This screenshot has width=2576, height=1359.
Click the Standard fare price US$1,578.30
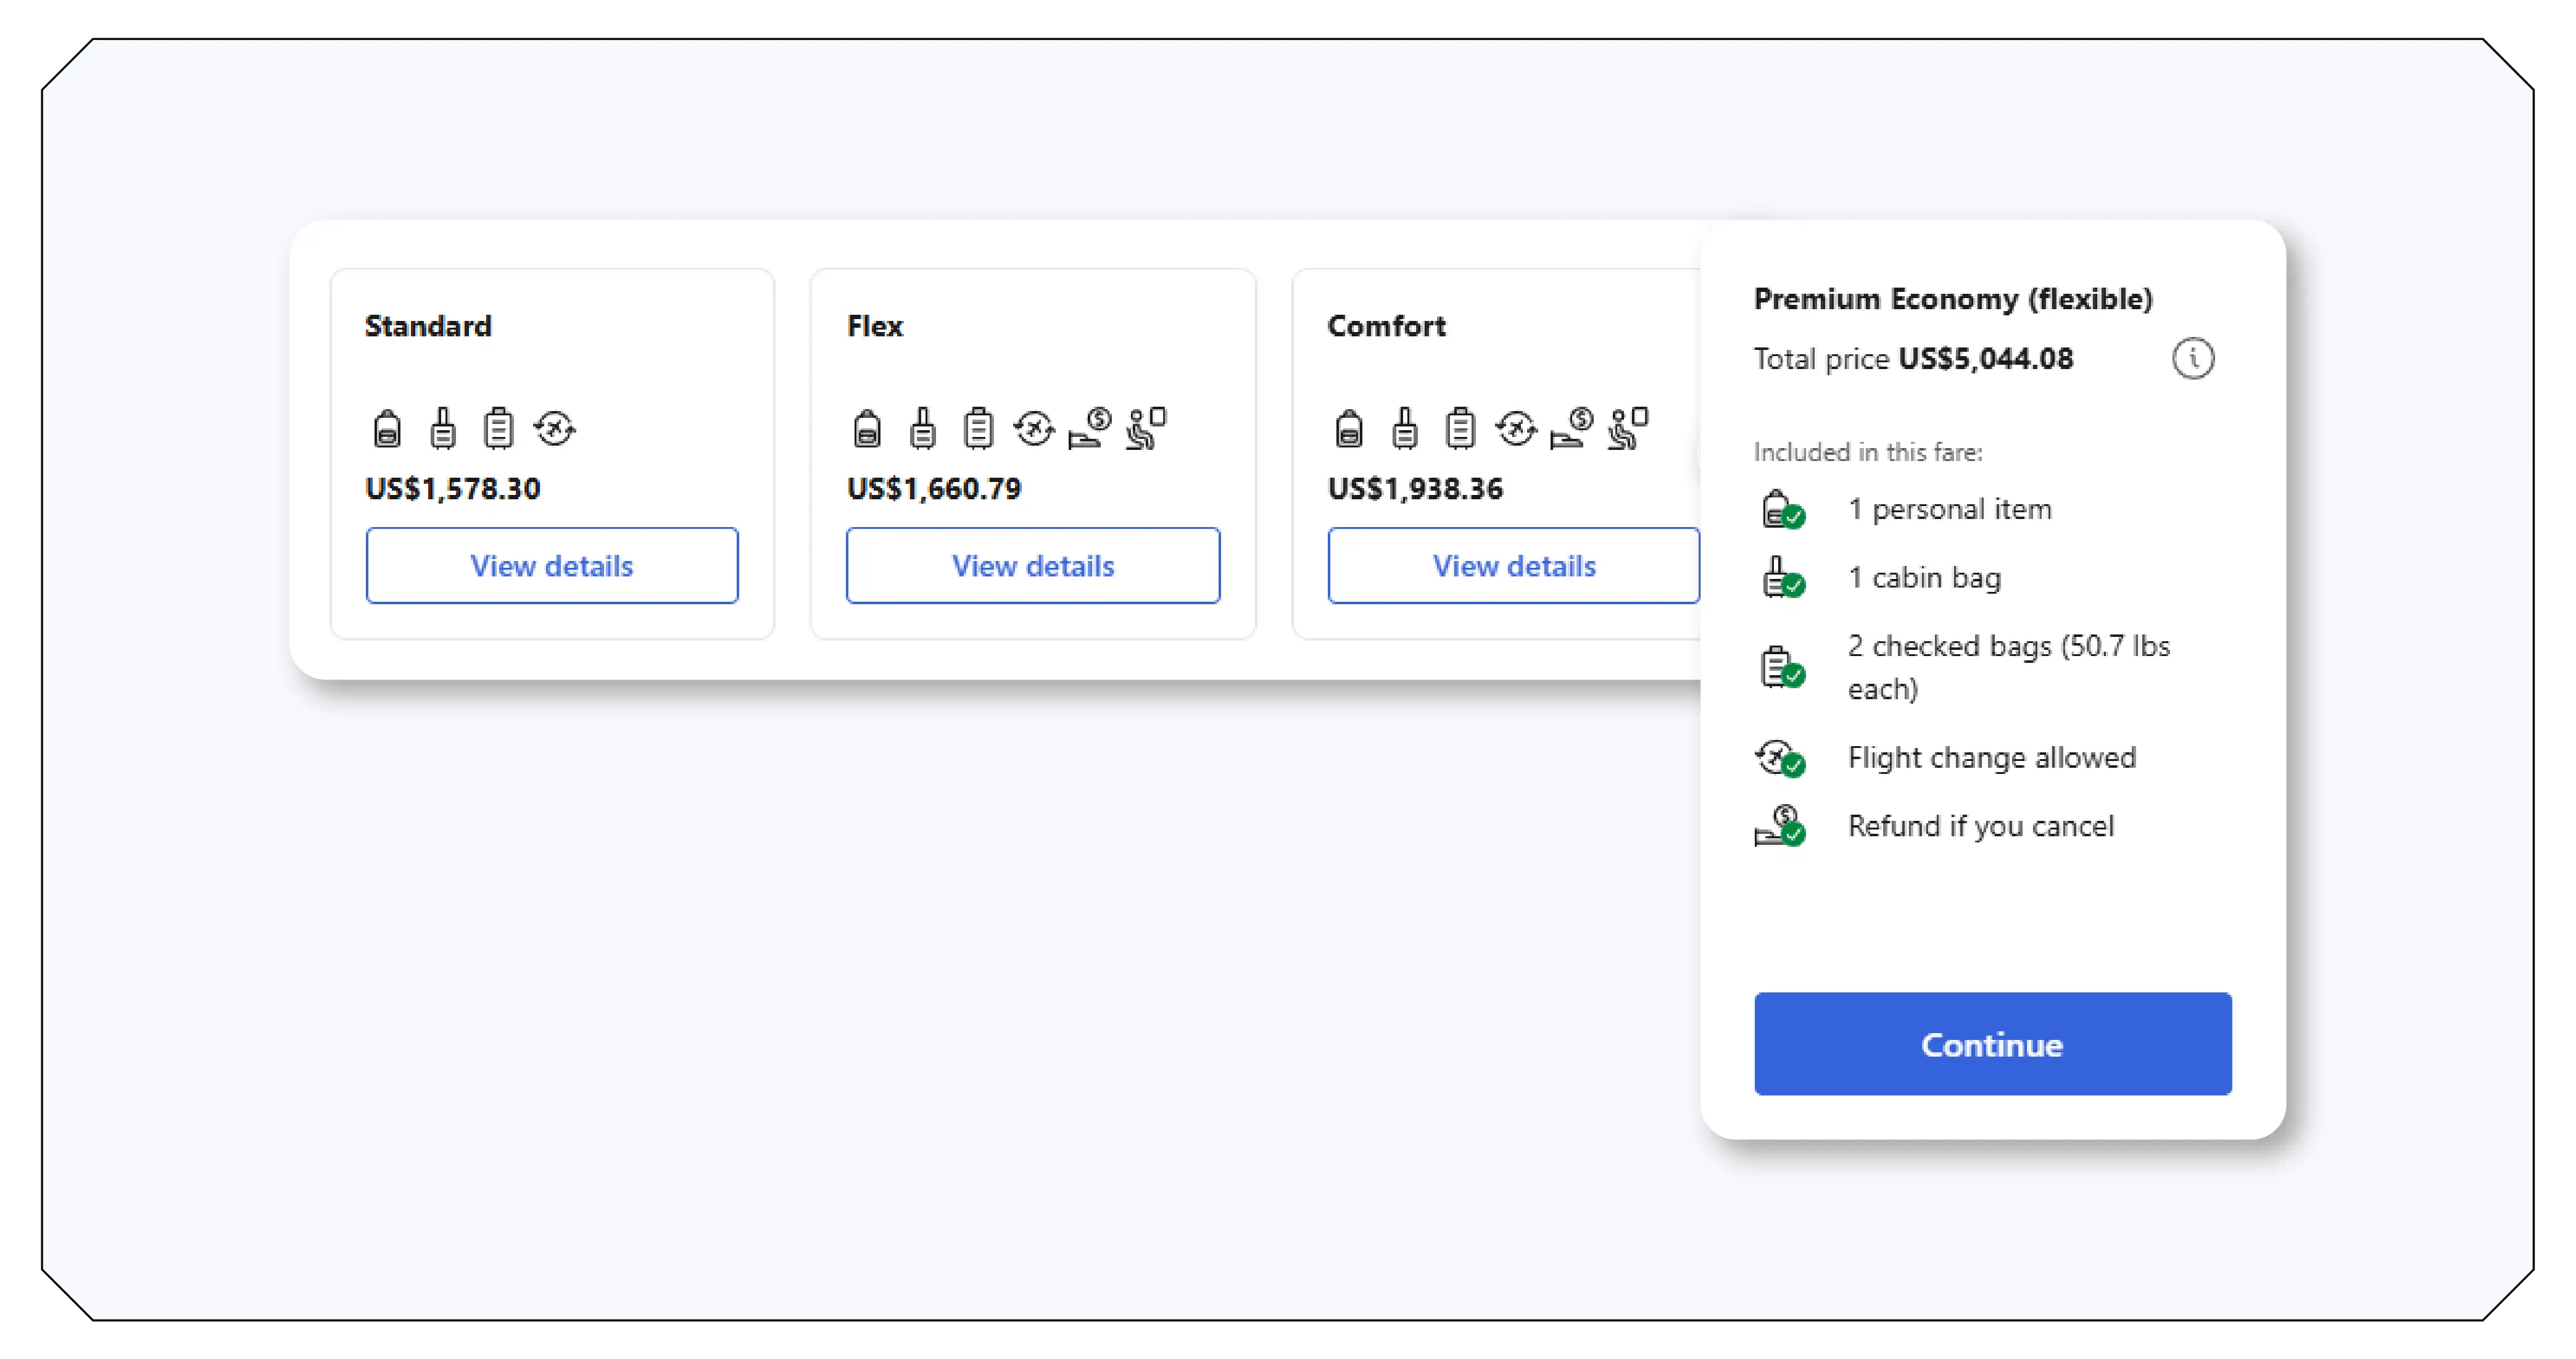coord(453,489)
